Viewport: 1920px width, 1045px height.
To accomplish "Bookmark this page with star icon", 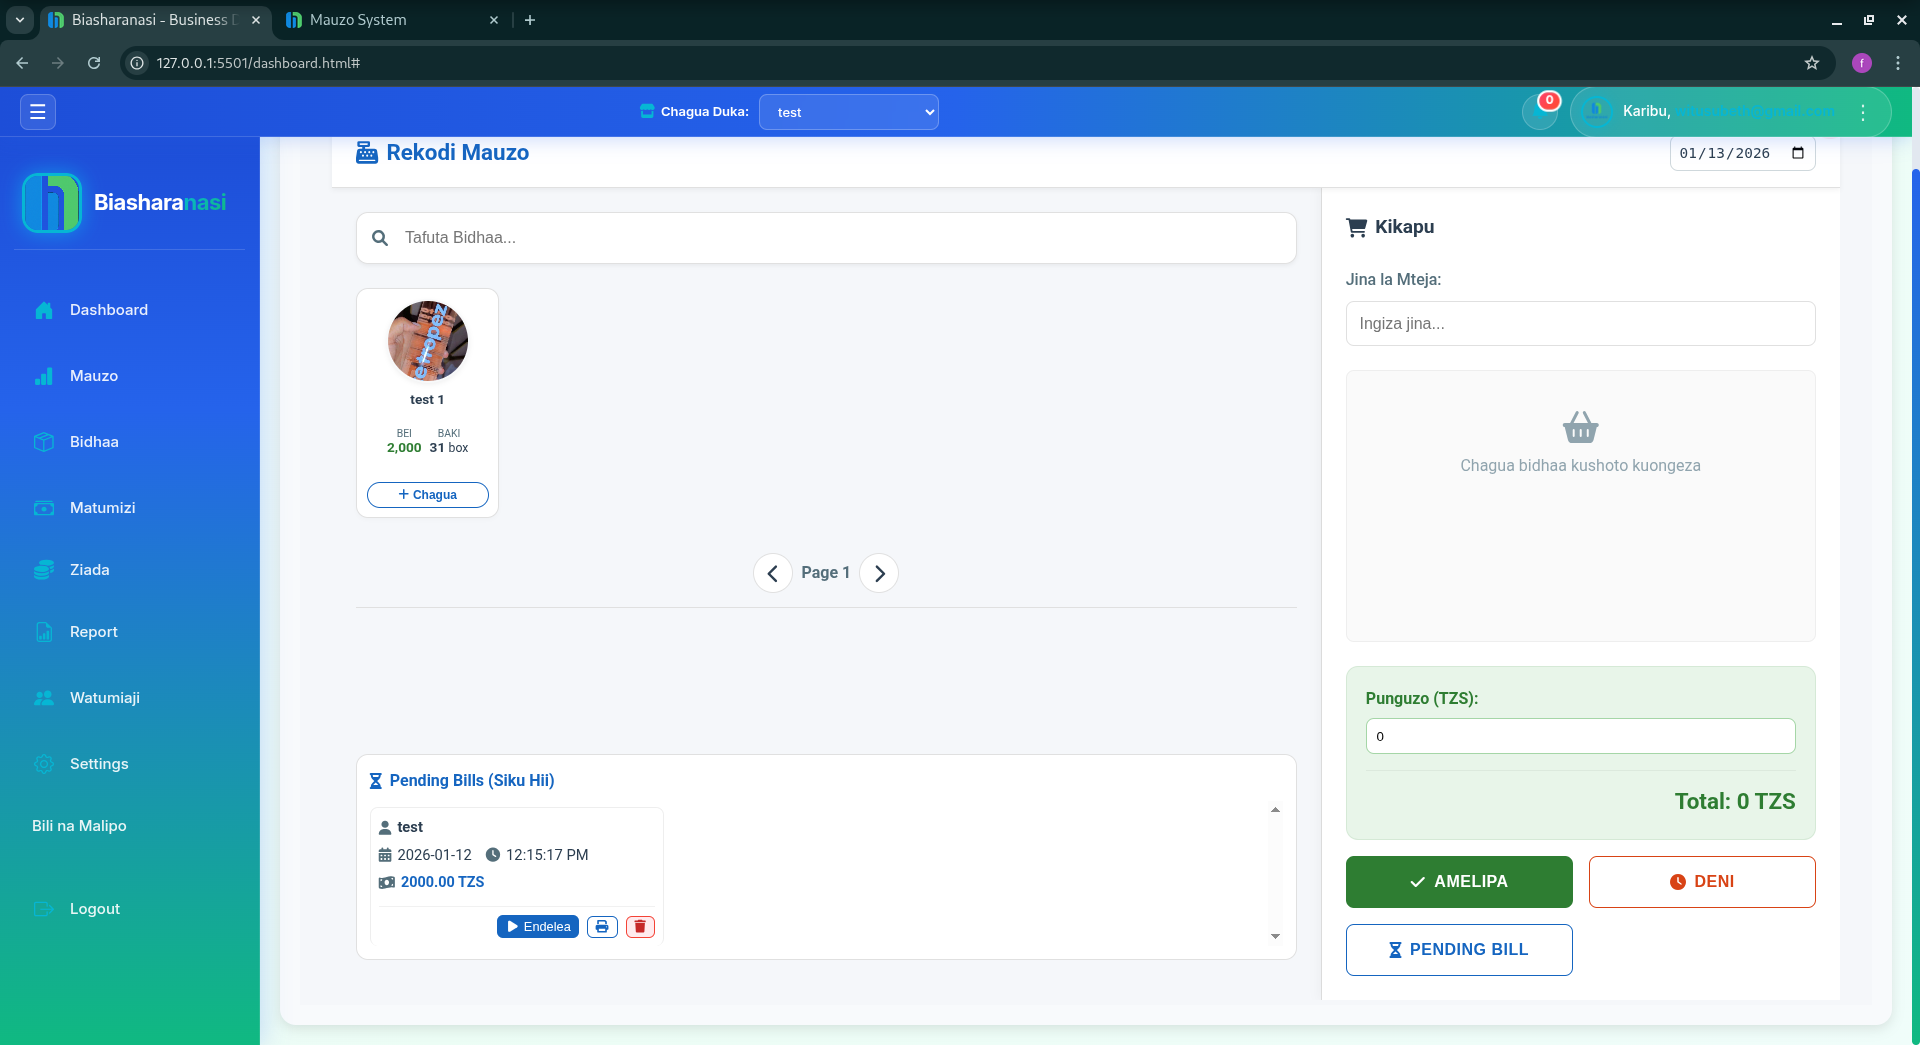I will click(x=1812, y=63).
